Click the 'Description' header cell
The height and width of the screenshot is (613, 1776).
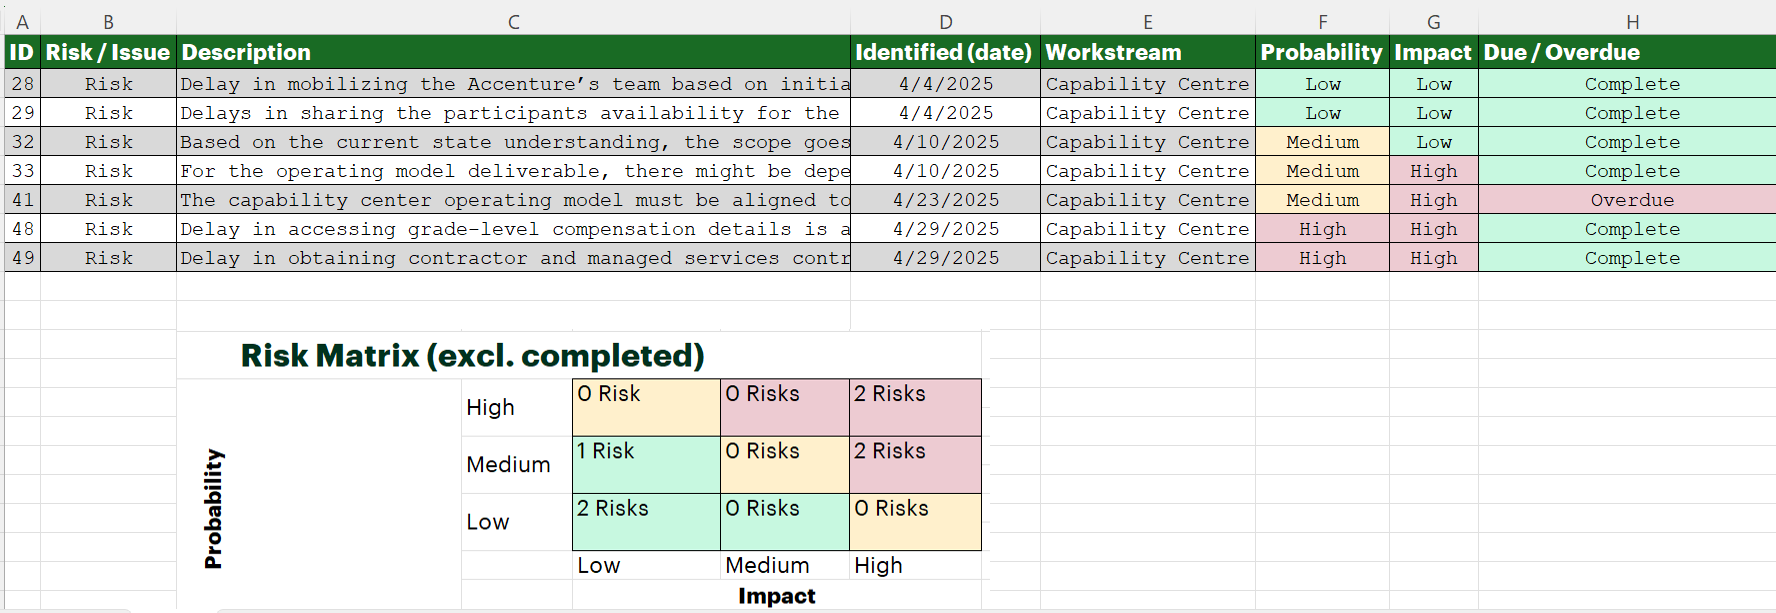[x=513, y=52]
